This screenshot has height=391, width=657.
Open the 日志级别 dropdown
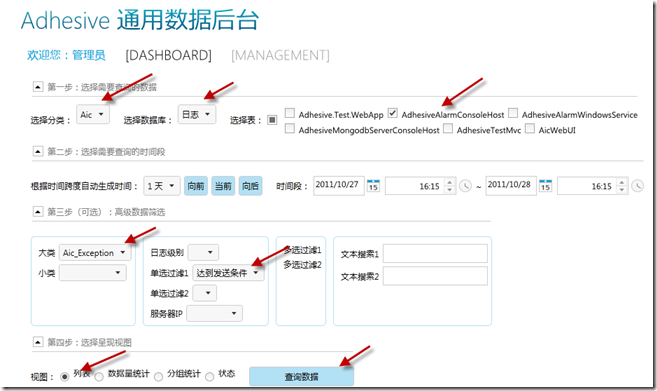point(203,252)
